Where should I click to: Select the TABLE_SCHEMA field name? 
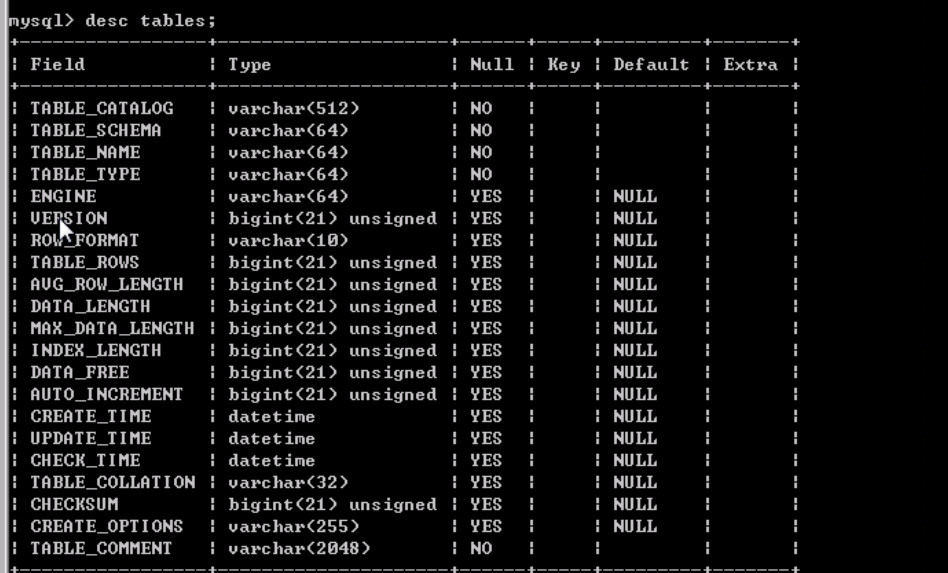[x=96, y=130]
